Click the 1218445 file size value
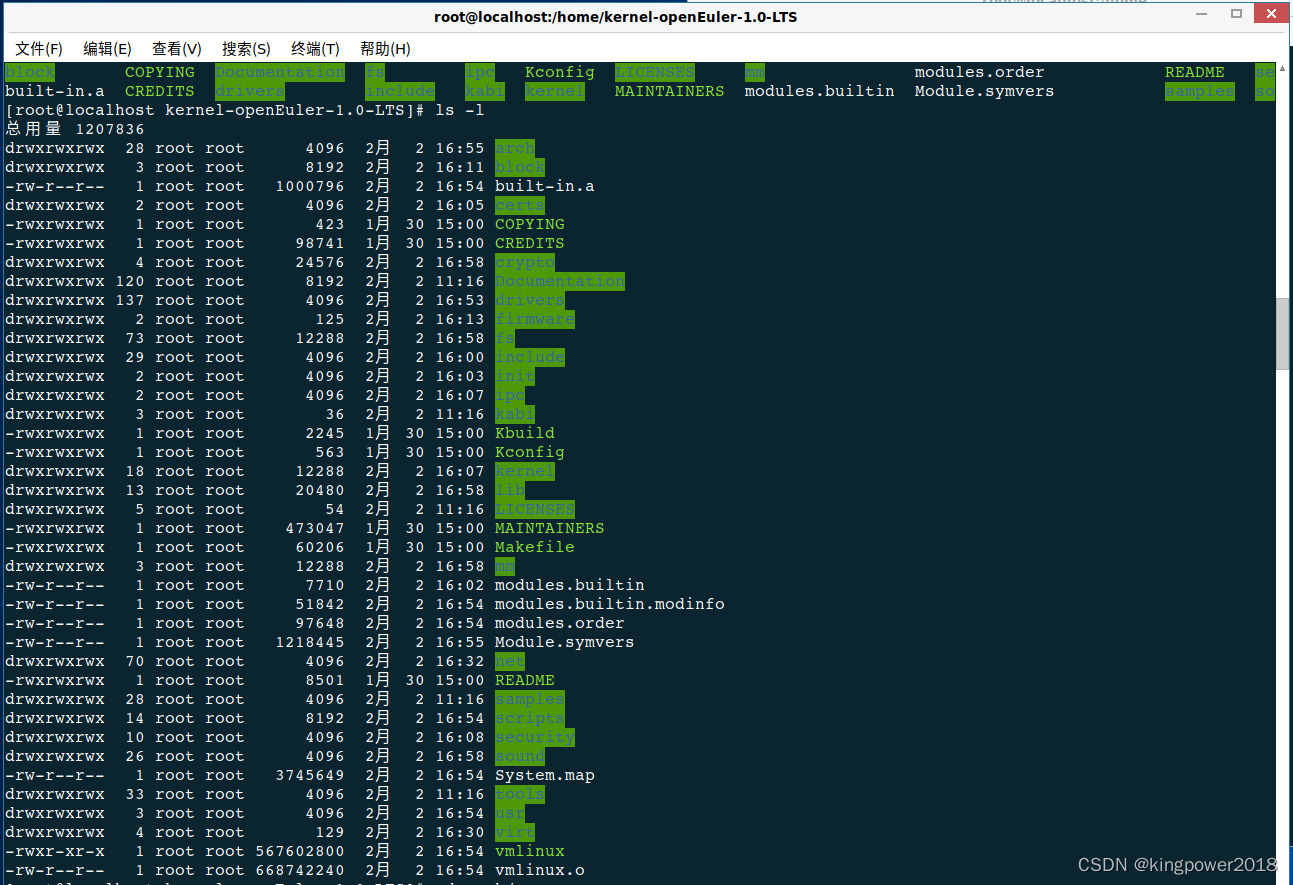 click(x=309, y=642)
